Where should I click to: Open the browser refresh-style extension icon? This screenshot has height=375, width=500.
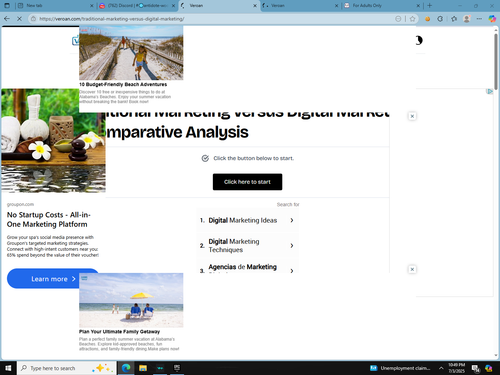point(440,19)
